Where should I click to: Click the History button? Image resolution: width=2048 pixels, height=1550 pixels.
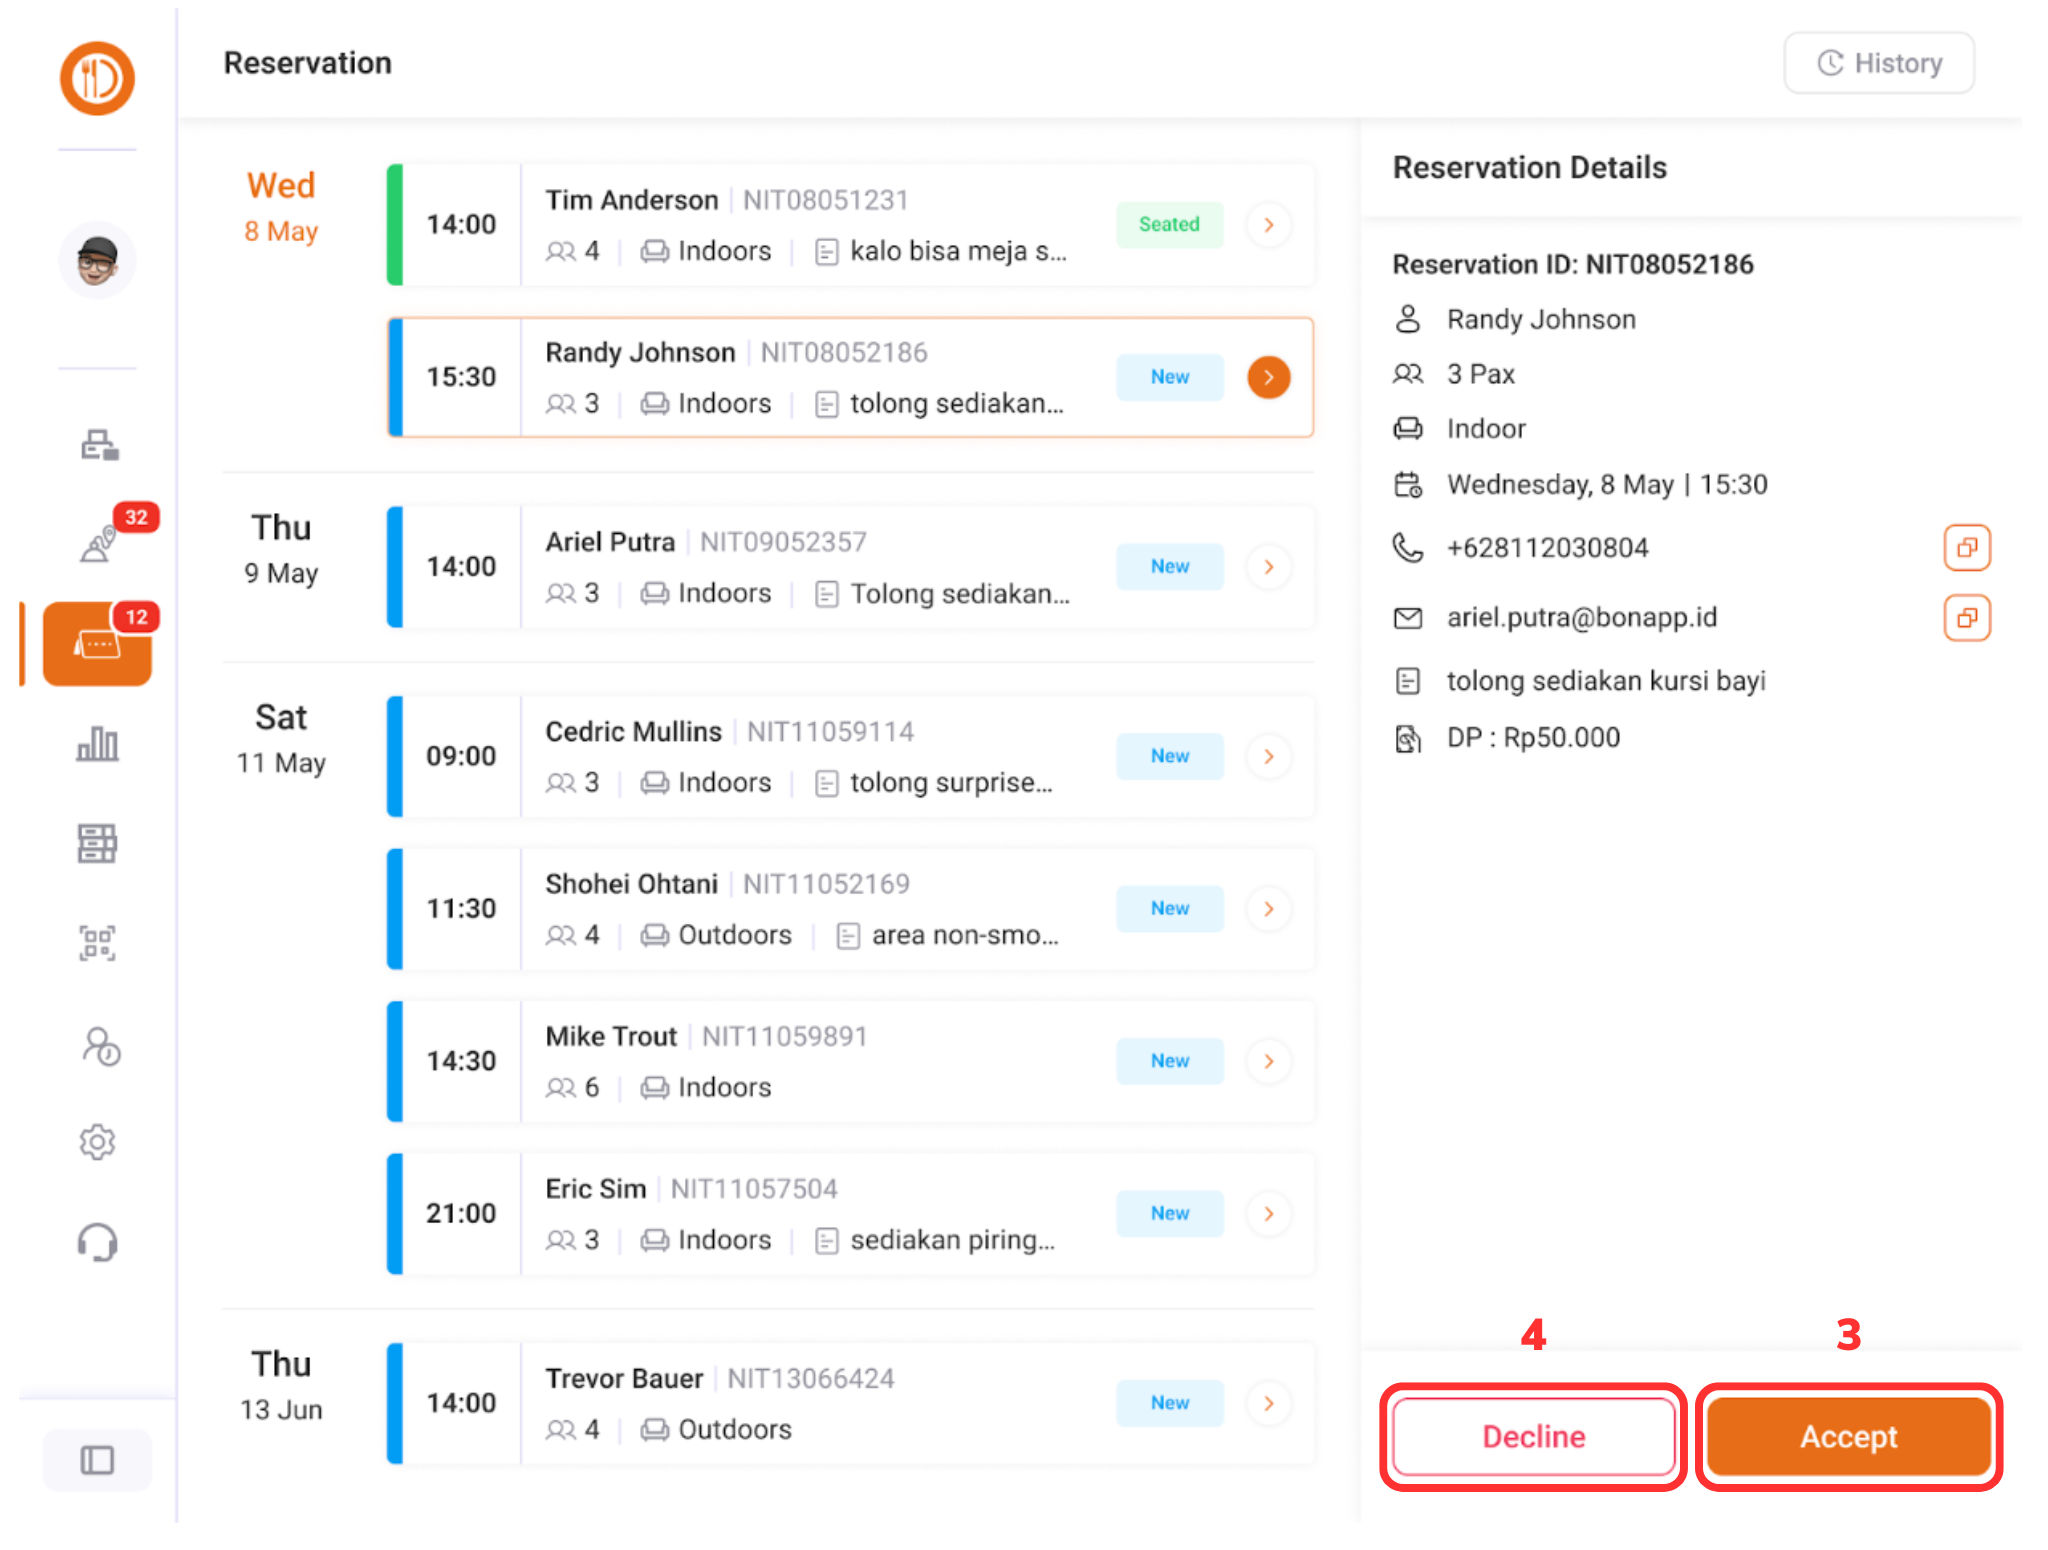coord(1878,63)
